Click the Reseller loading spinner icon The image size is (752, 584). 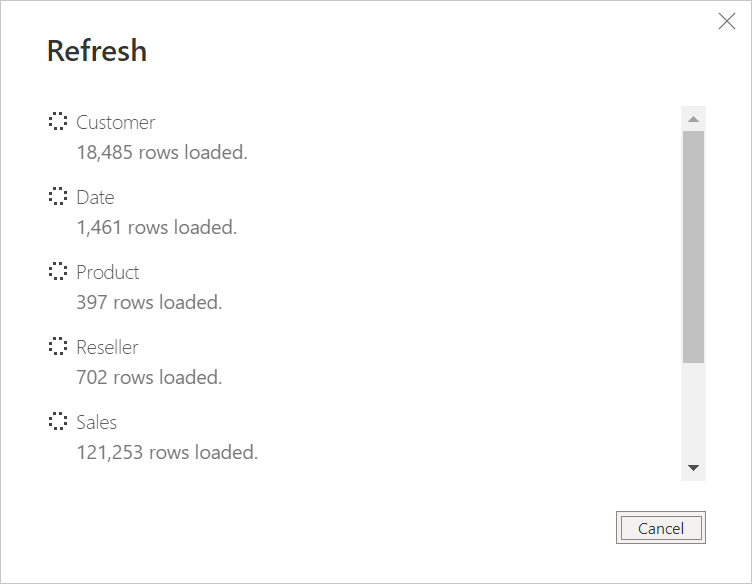[58, 346]
